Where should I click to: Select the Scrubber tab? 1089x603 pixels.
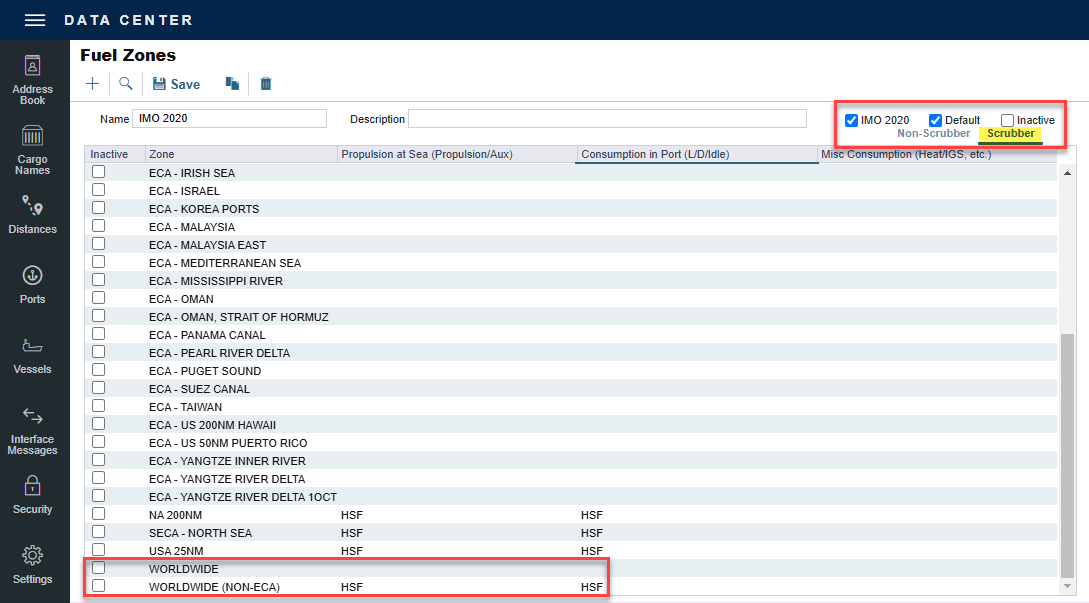click(1011, 134)
